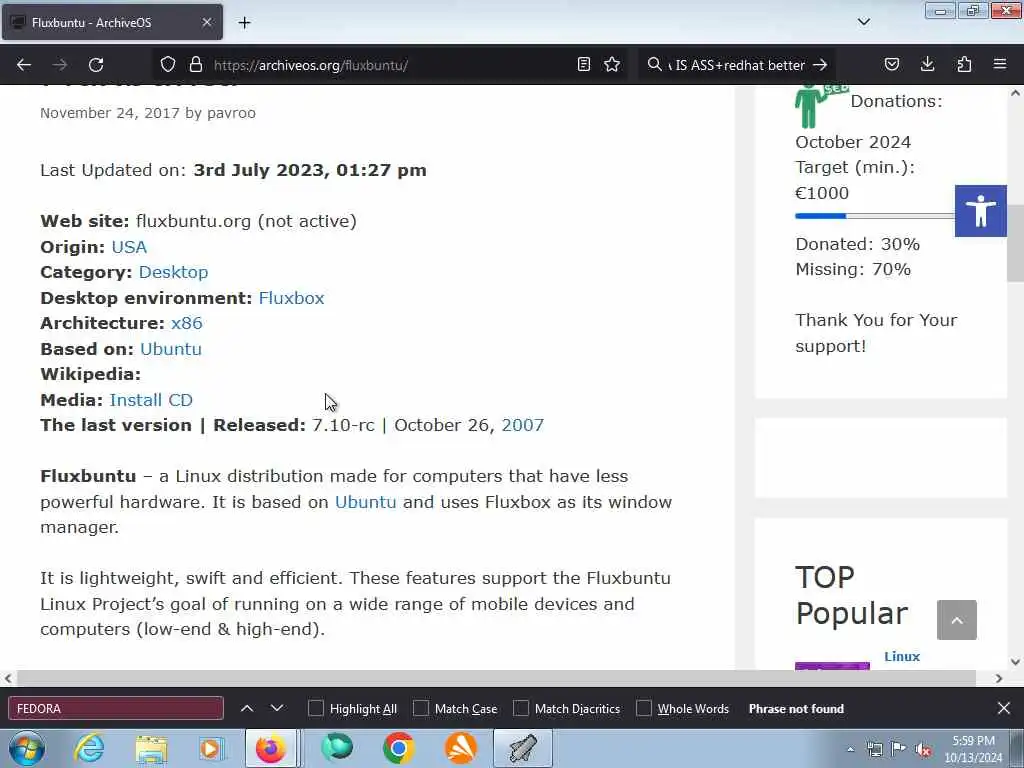The width and height of the screenshot is (1024, 768).
Task: Find next match with the down chevron
Action: 277,708
